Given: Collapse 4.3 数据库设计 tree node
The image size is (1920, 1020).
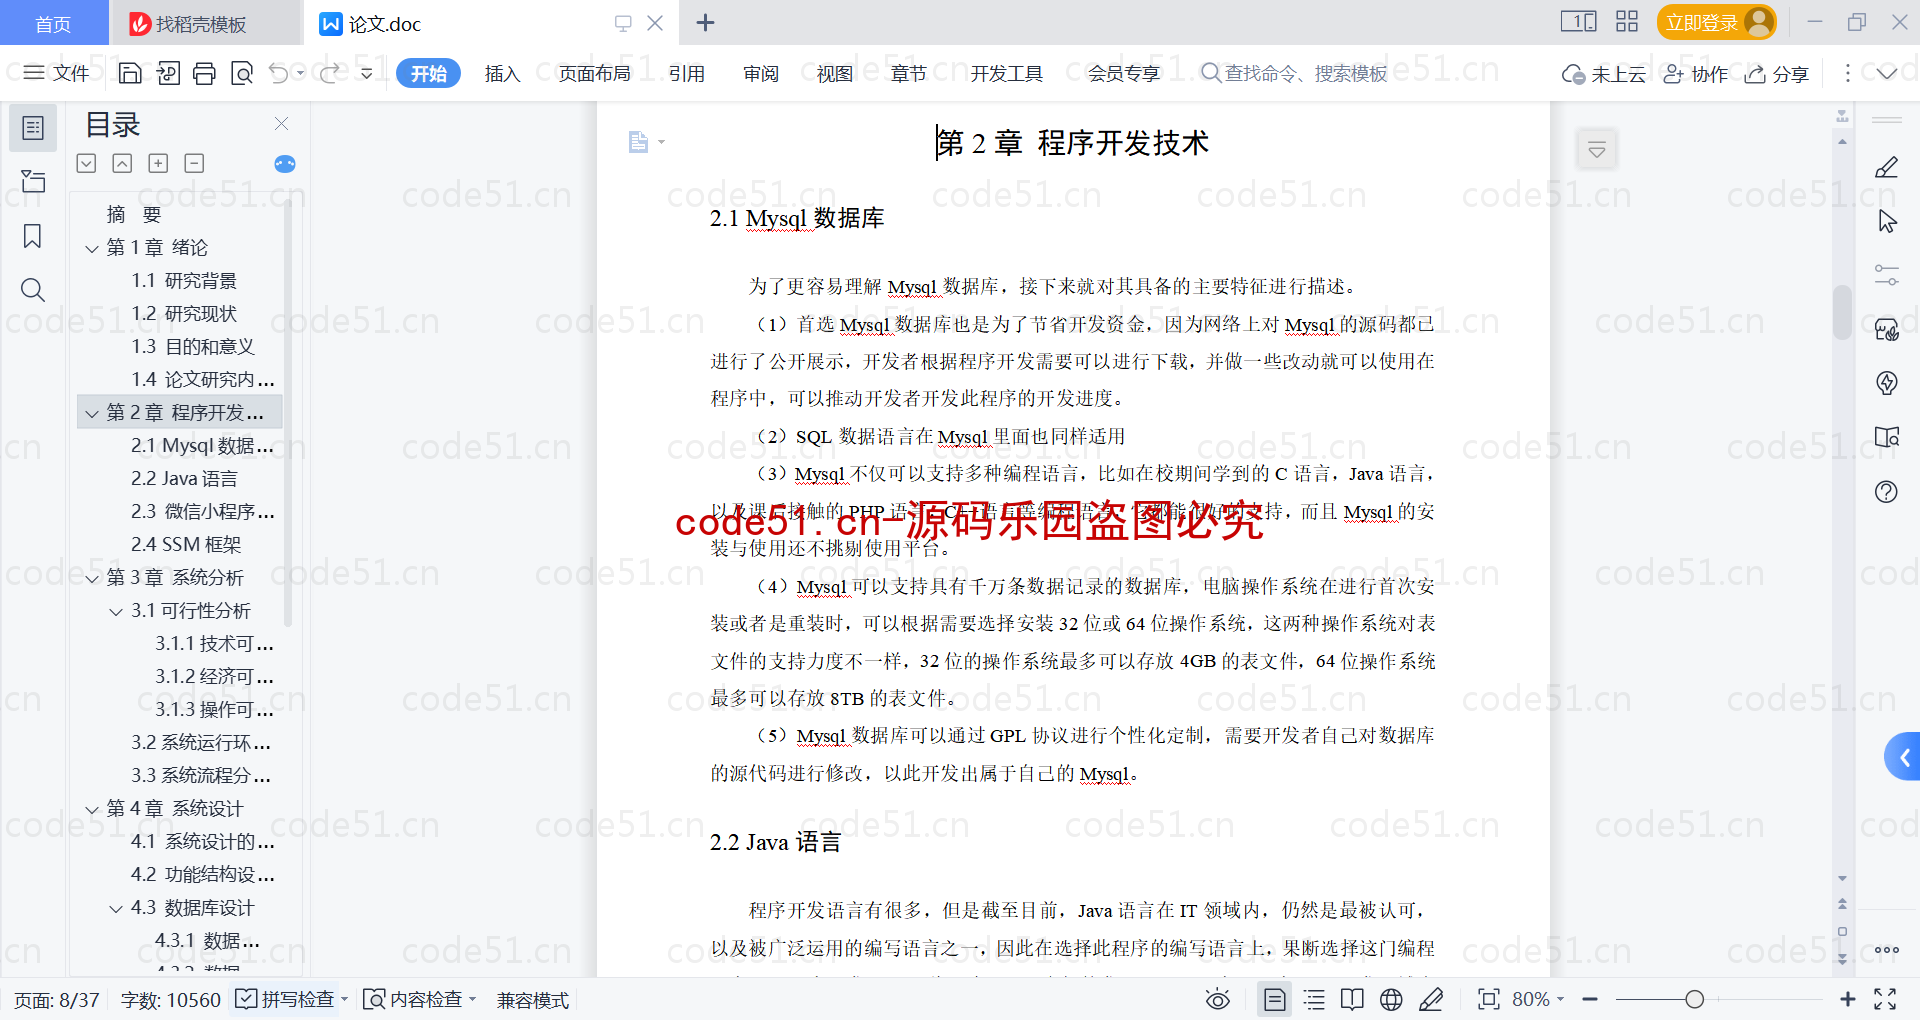Looking at the screenshot, I should (116, 908).
